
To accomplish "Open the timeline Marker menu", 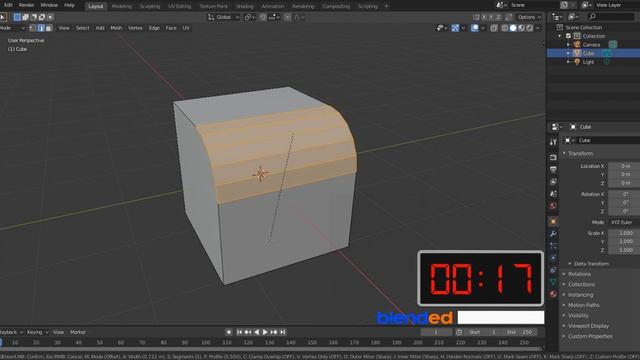I will (78, 332).
